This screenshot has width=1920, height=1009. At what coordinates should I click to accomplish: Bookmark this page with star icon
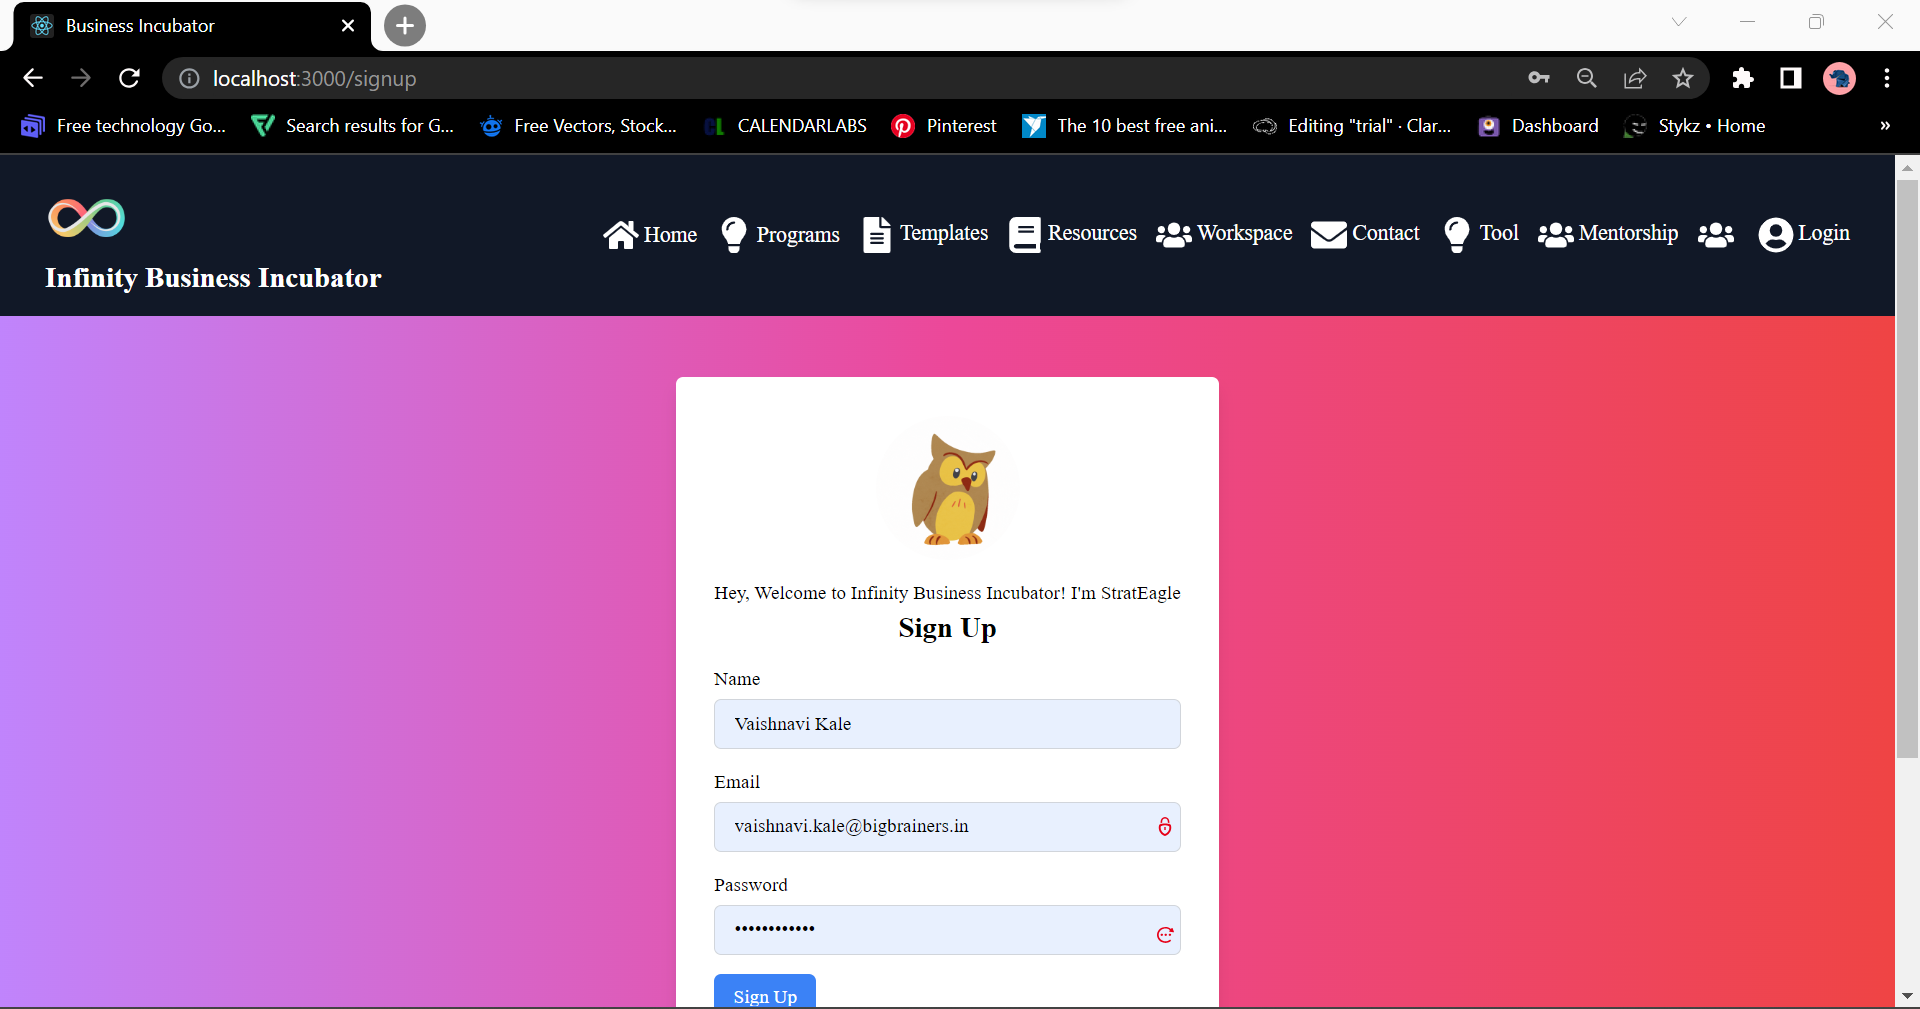click(x=1683, y=78)
